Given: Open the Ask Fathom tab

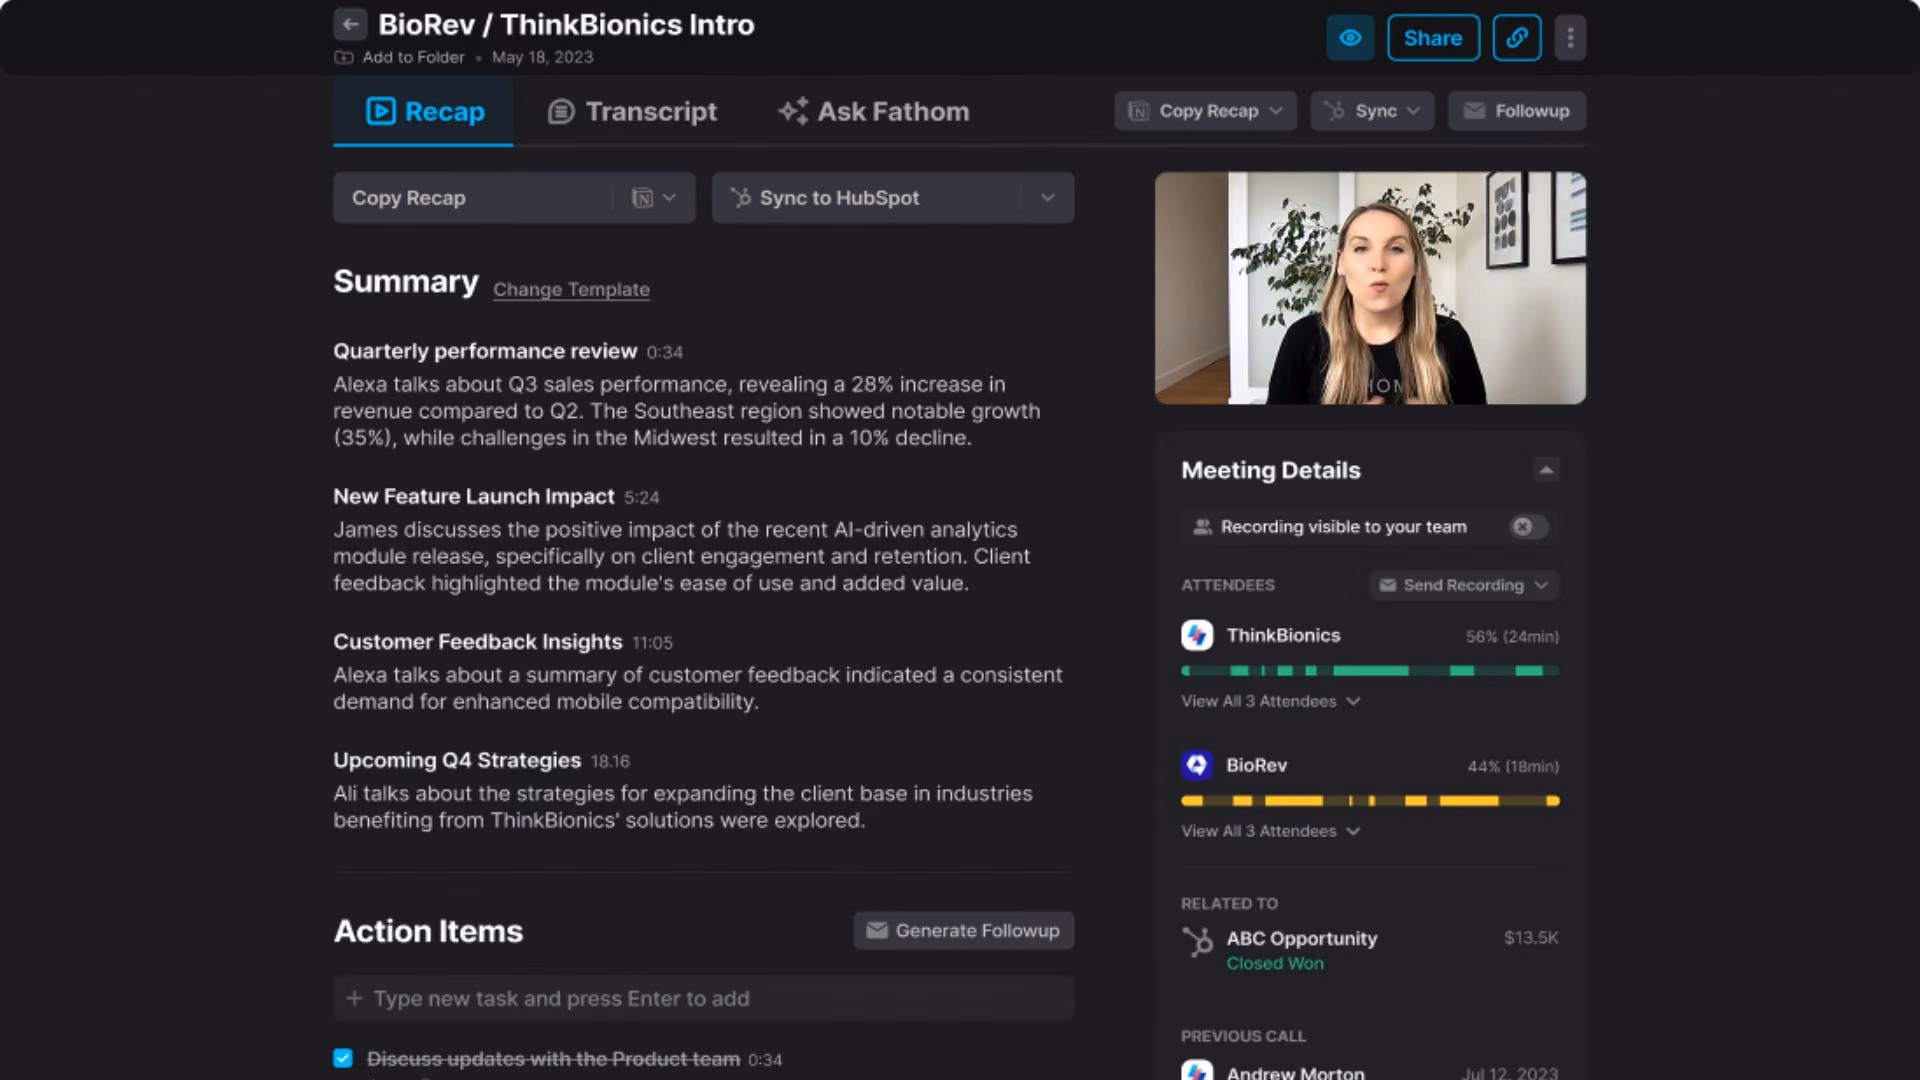Looking at the screenshot, I should [x=874, y=111].
